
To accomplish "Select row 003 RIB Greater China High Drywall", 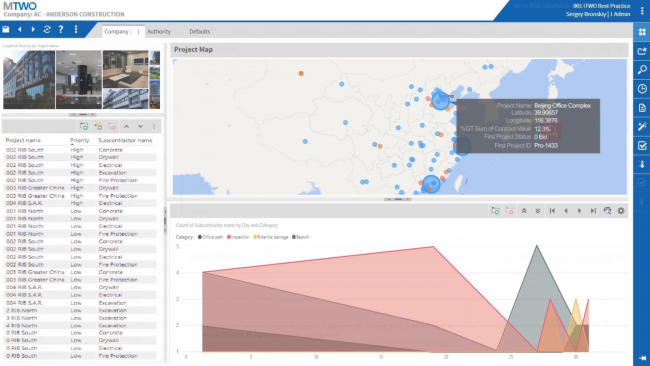I will [x=80, y=188].
